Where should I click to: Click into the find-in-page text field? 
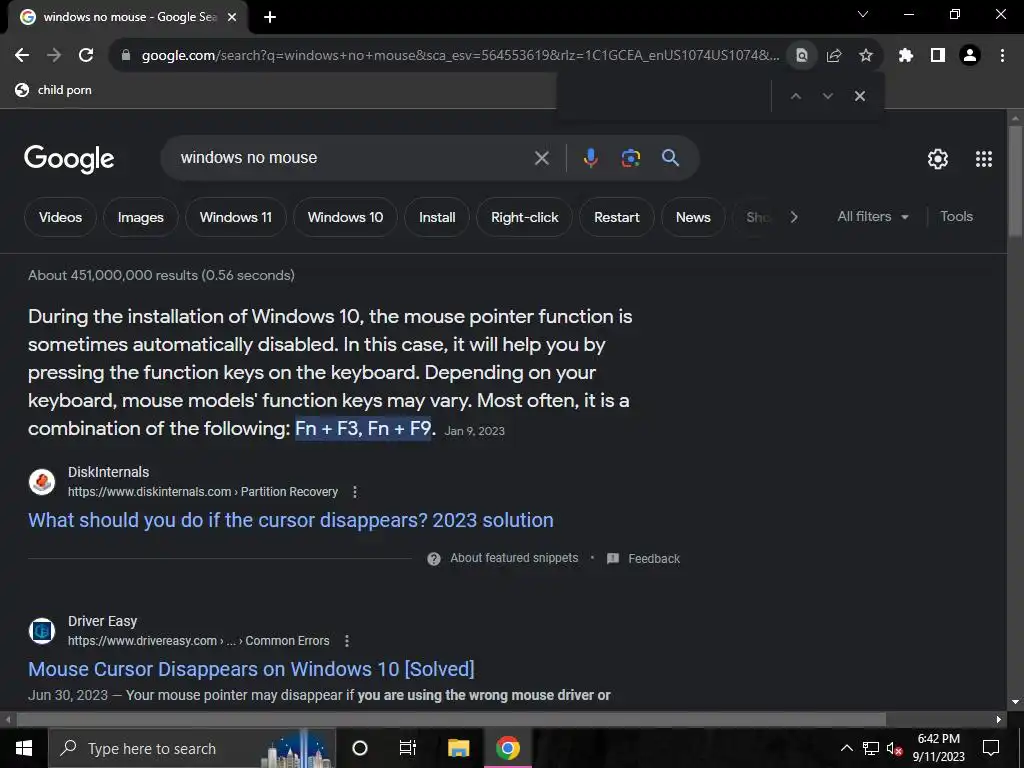(x=665, y=96)
